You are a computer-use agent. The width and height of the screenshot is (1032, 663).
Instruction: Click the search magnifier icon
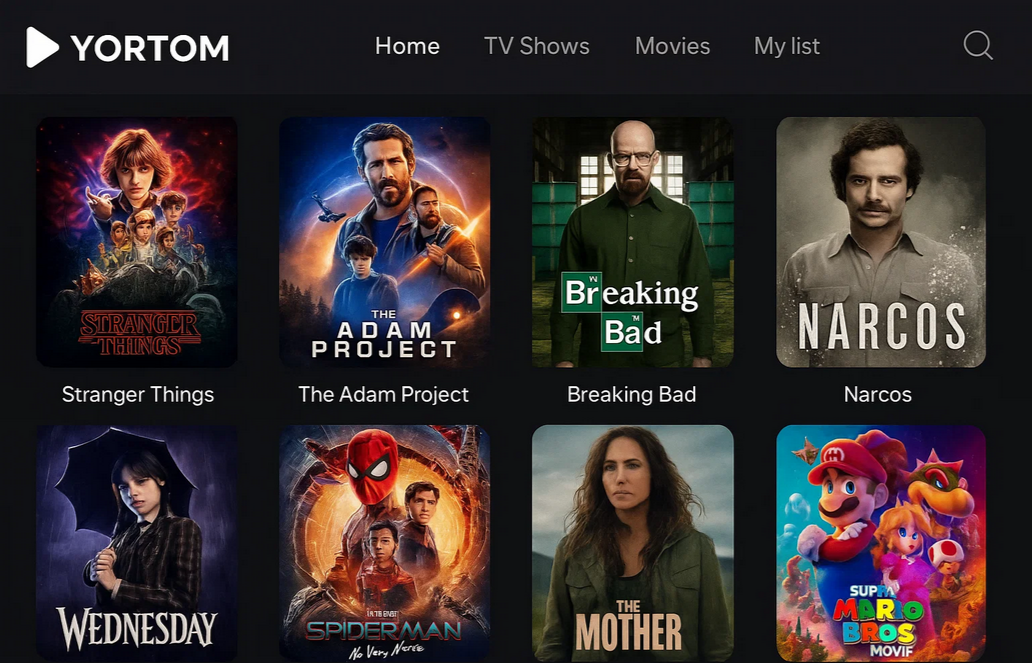[978, 46]
